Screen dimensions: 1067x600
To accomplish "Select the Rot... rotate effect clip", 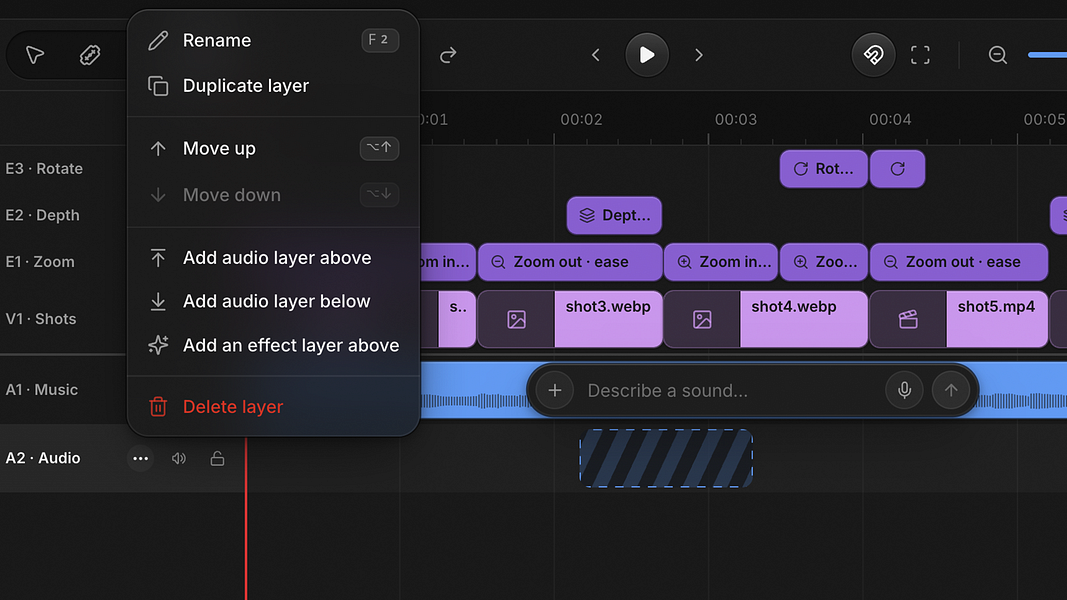I will [x=823, y=169].
